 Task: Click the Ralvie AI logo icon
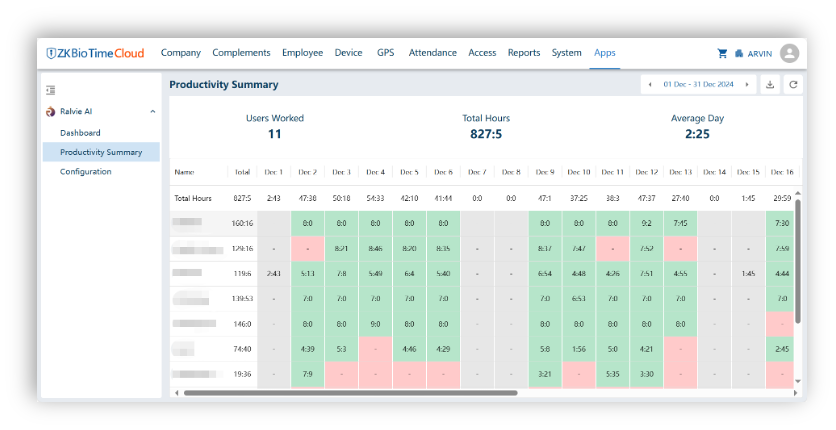point(50,112)
